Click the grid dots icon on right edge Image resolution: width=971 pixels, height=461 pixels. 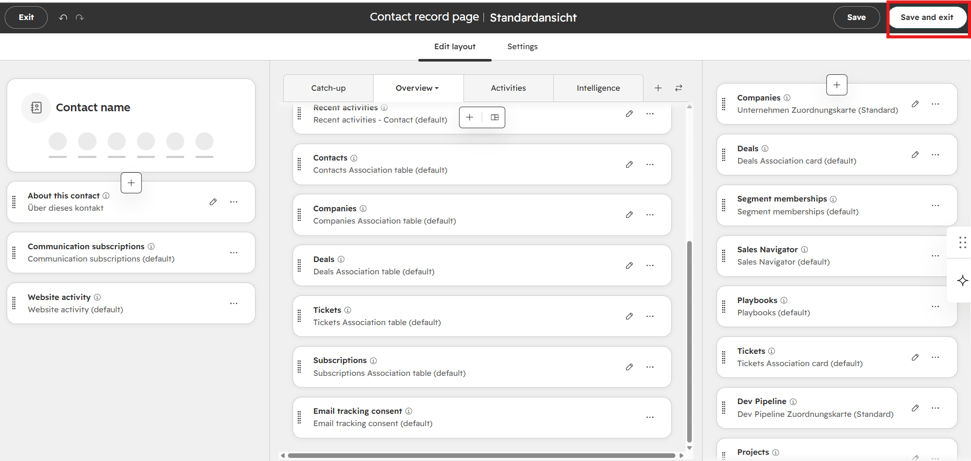tap(962, 242)
